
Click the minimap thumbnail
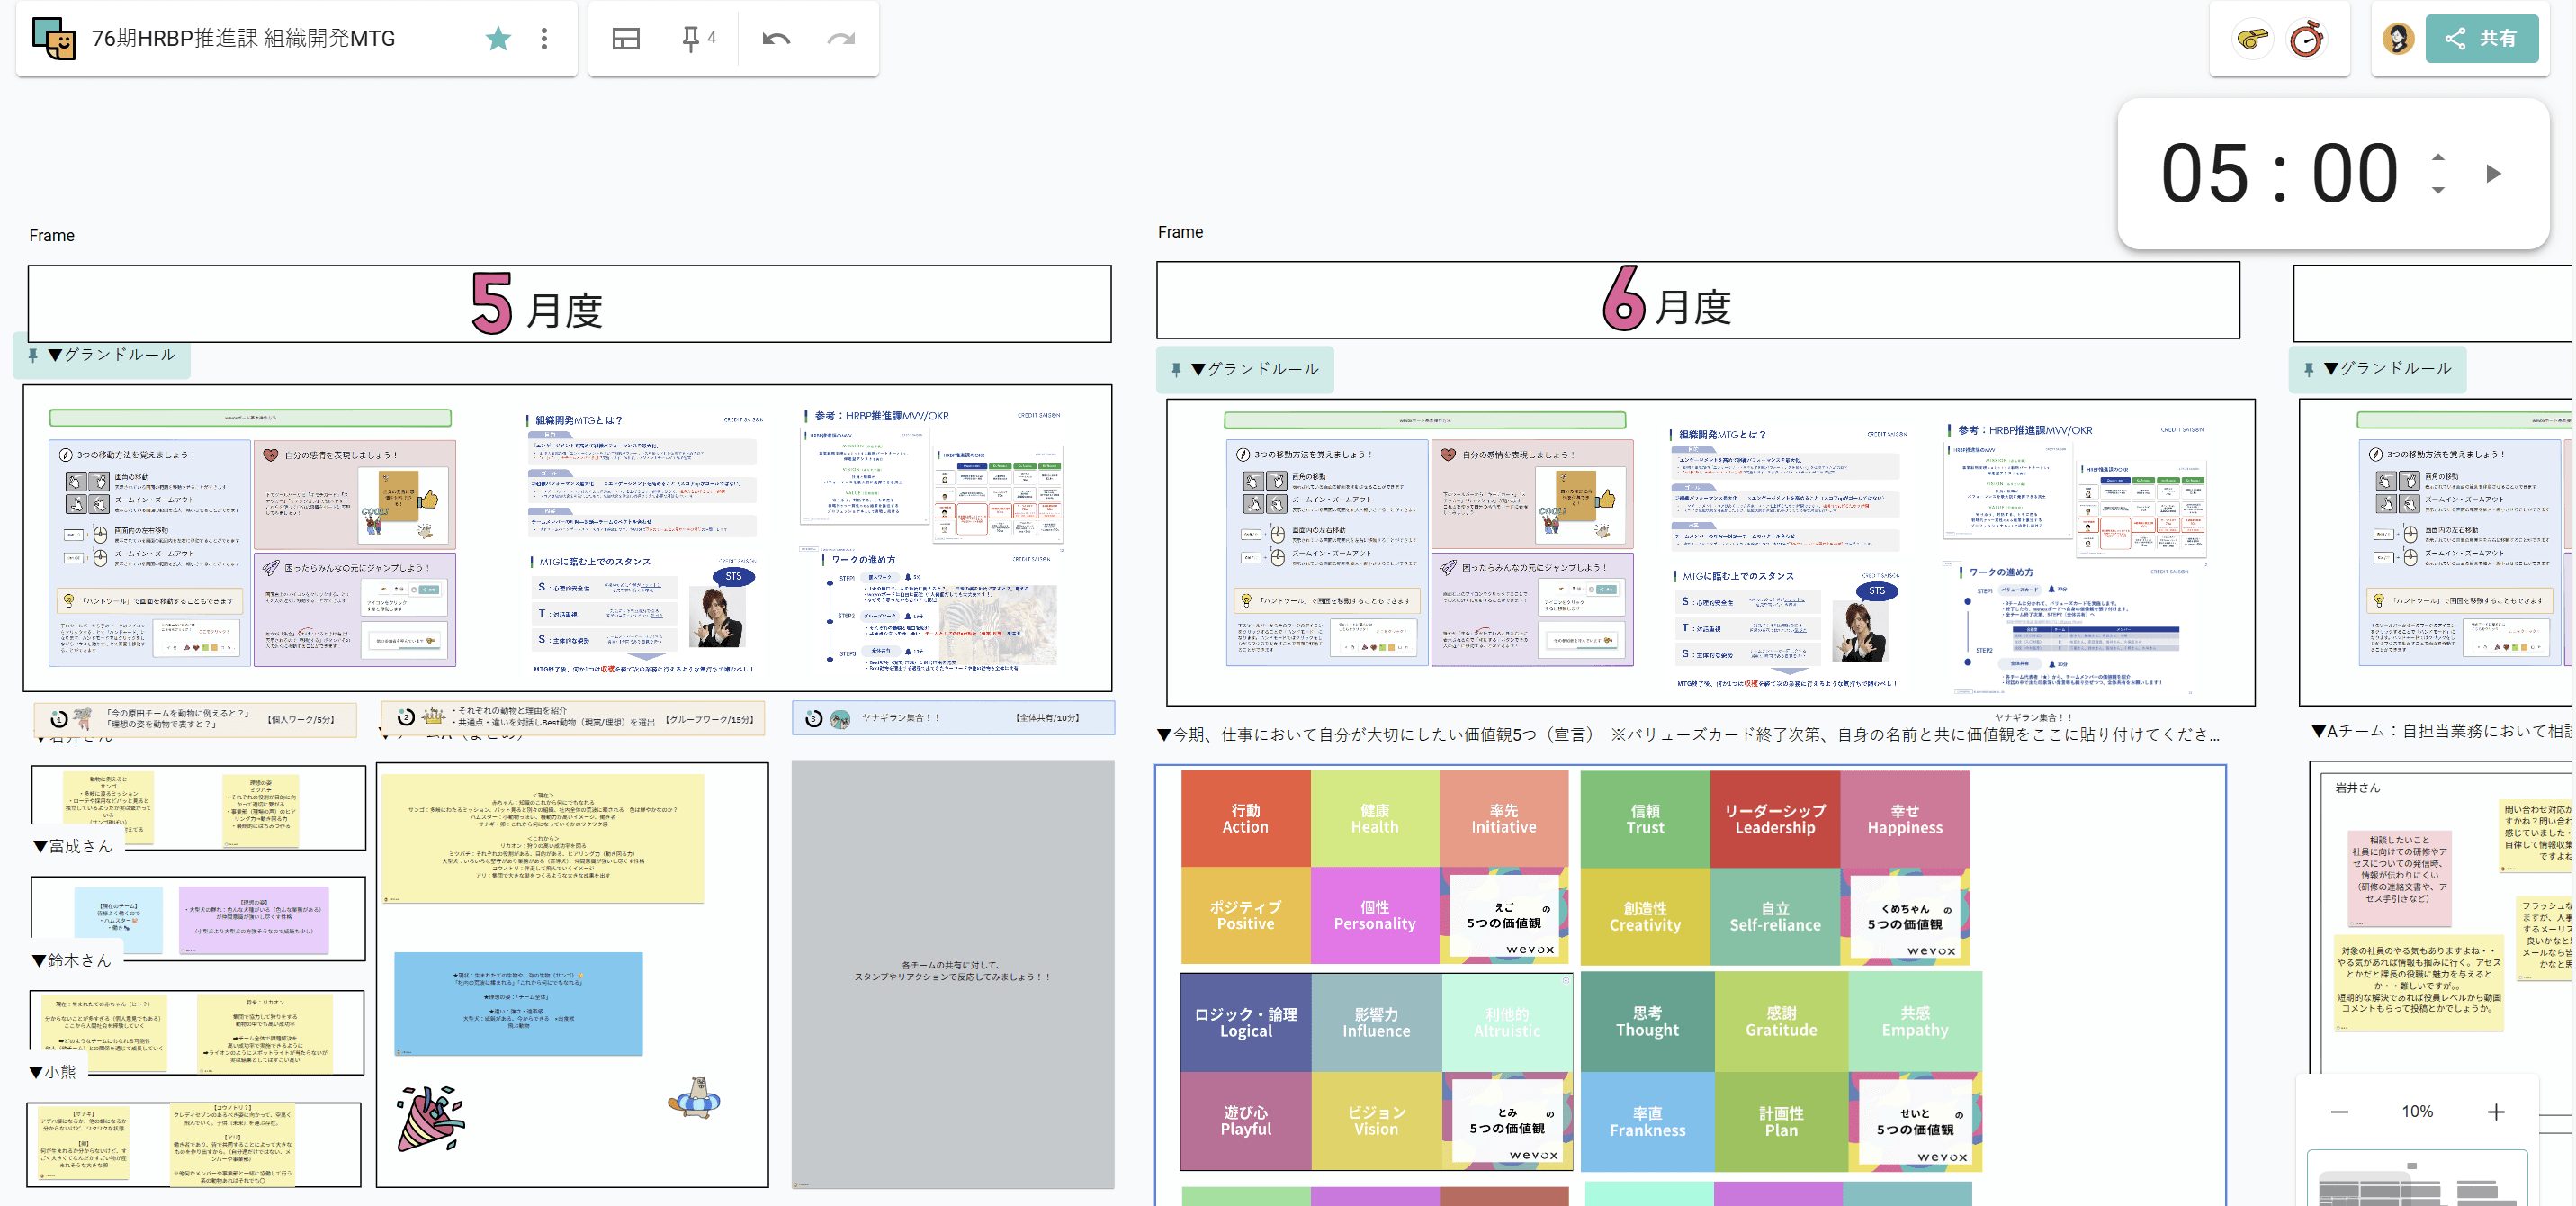click(x=2417, y=1182)
